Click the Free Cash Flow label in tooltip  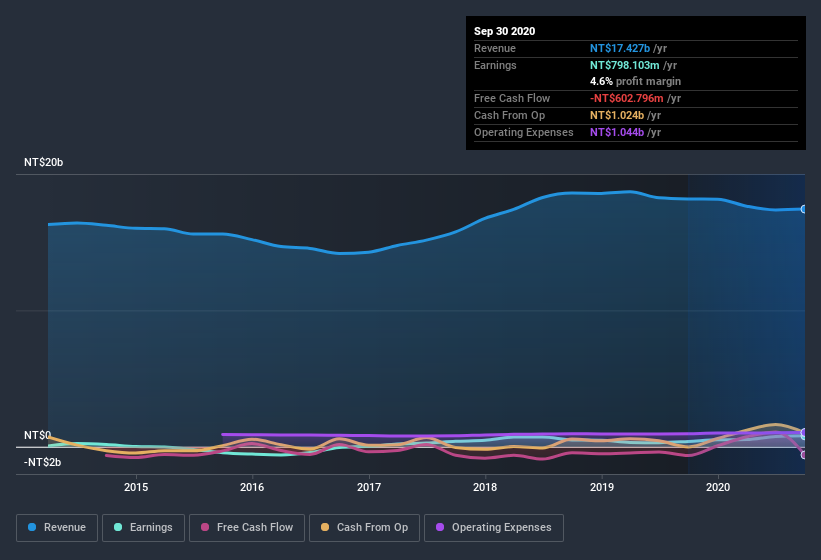coord(512,98)
